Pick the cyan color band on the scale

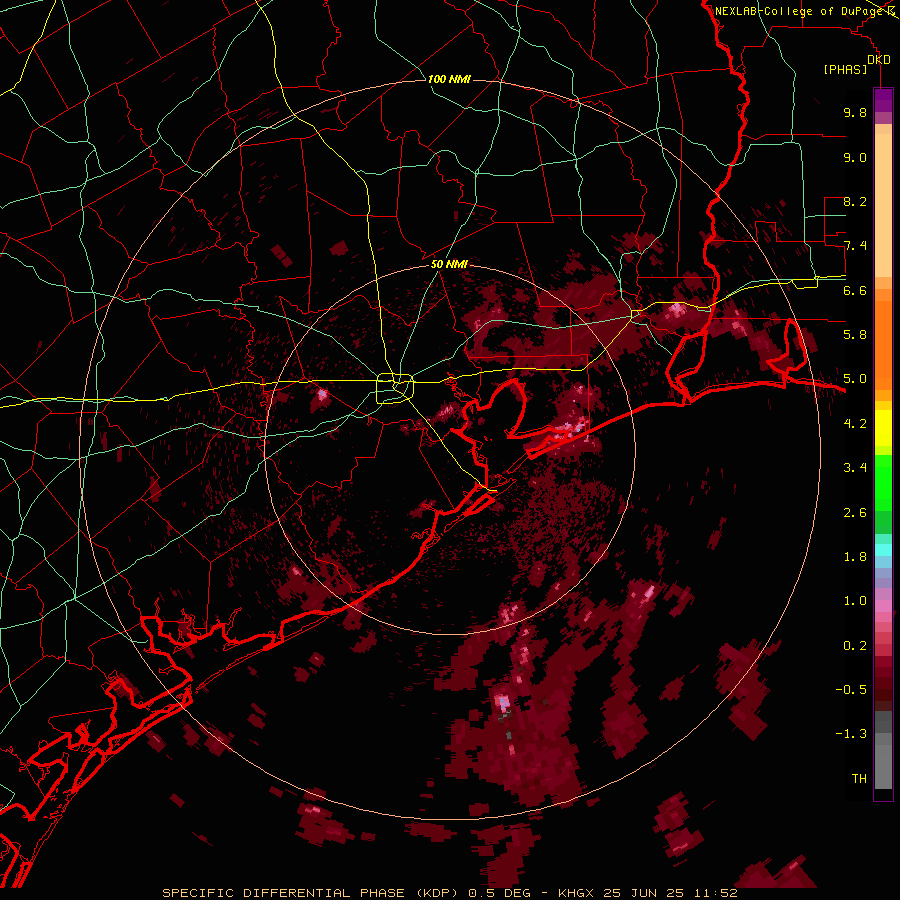pos(883,549)
